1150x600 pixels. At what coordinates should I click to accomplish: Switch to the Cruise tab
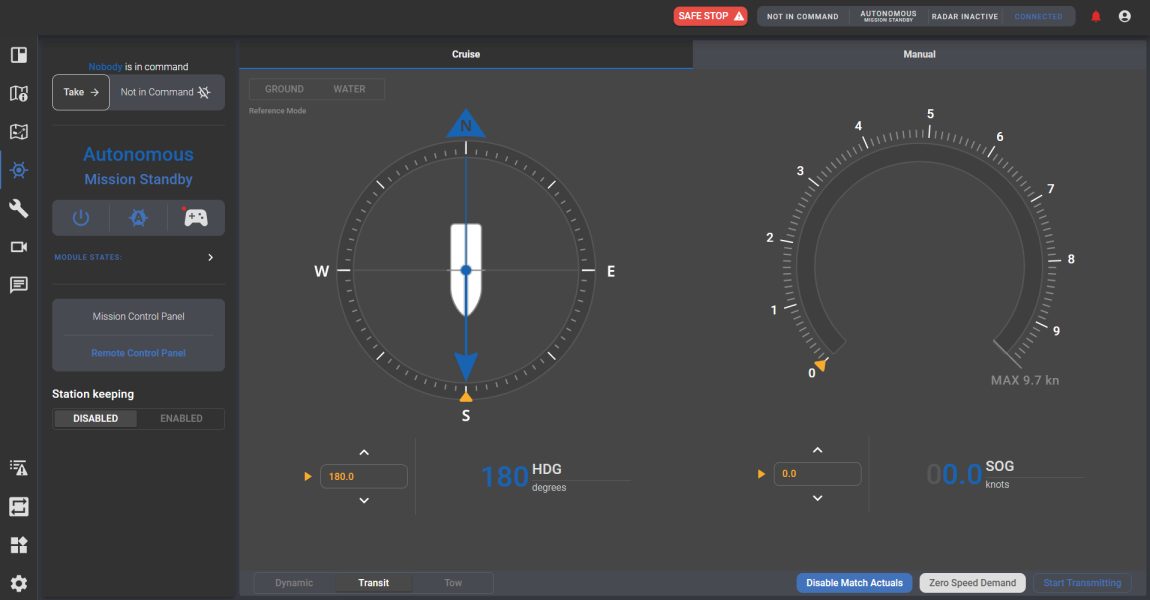point(466,54)
